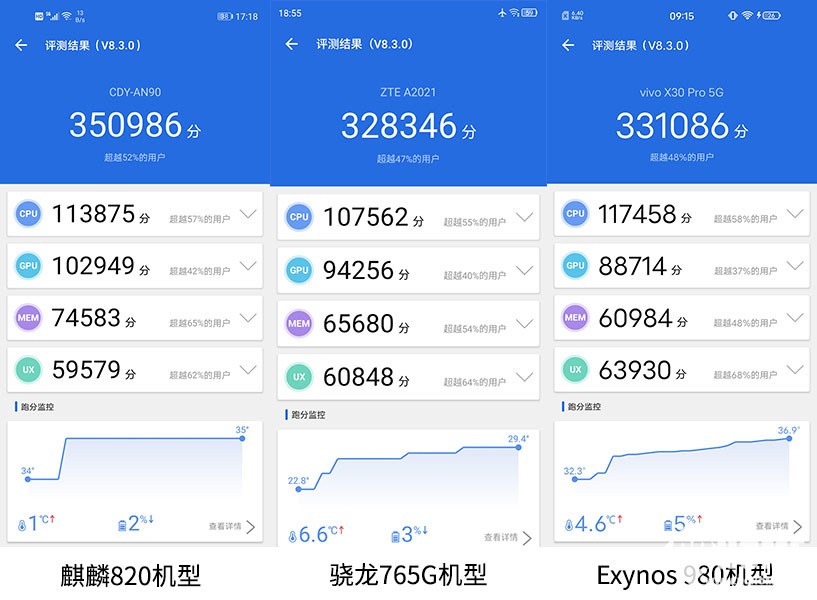
Task: Expand the CPU 113875 score row
Action: (x=249, y=214)
